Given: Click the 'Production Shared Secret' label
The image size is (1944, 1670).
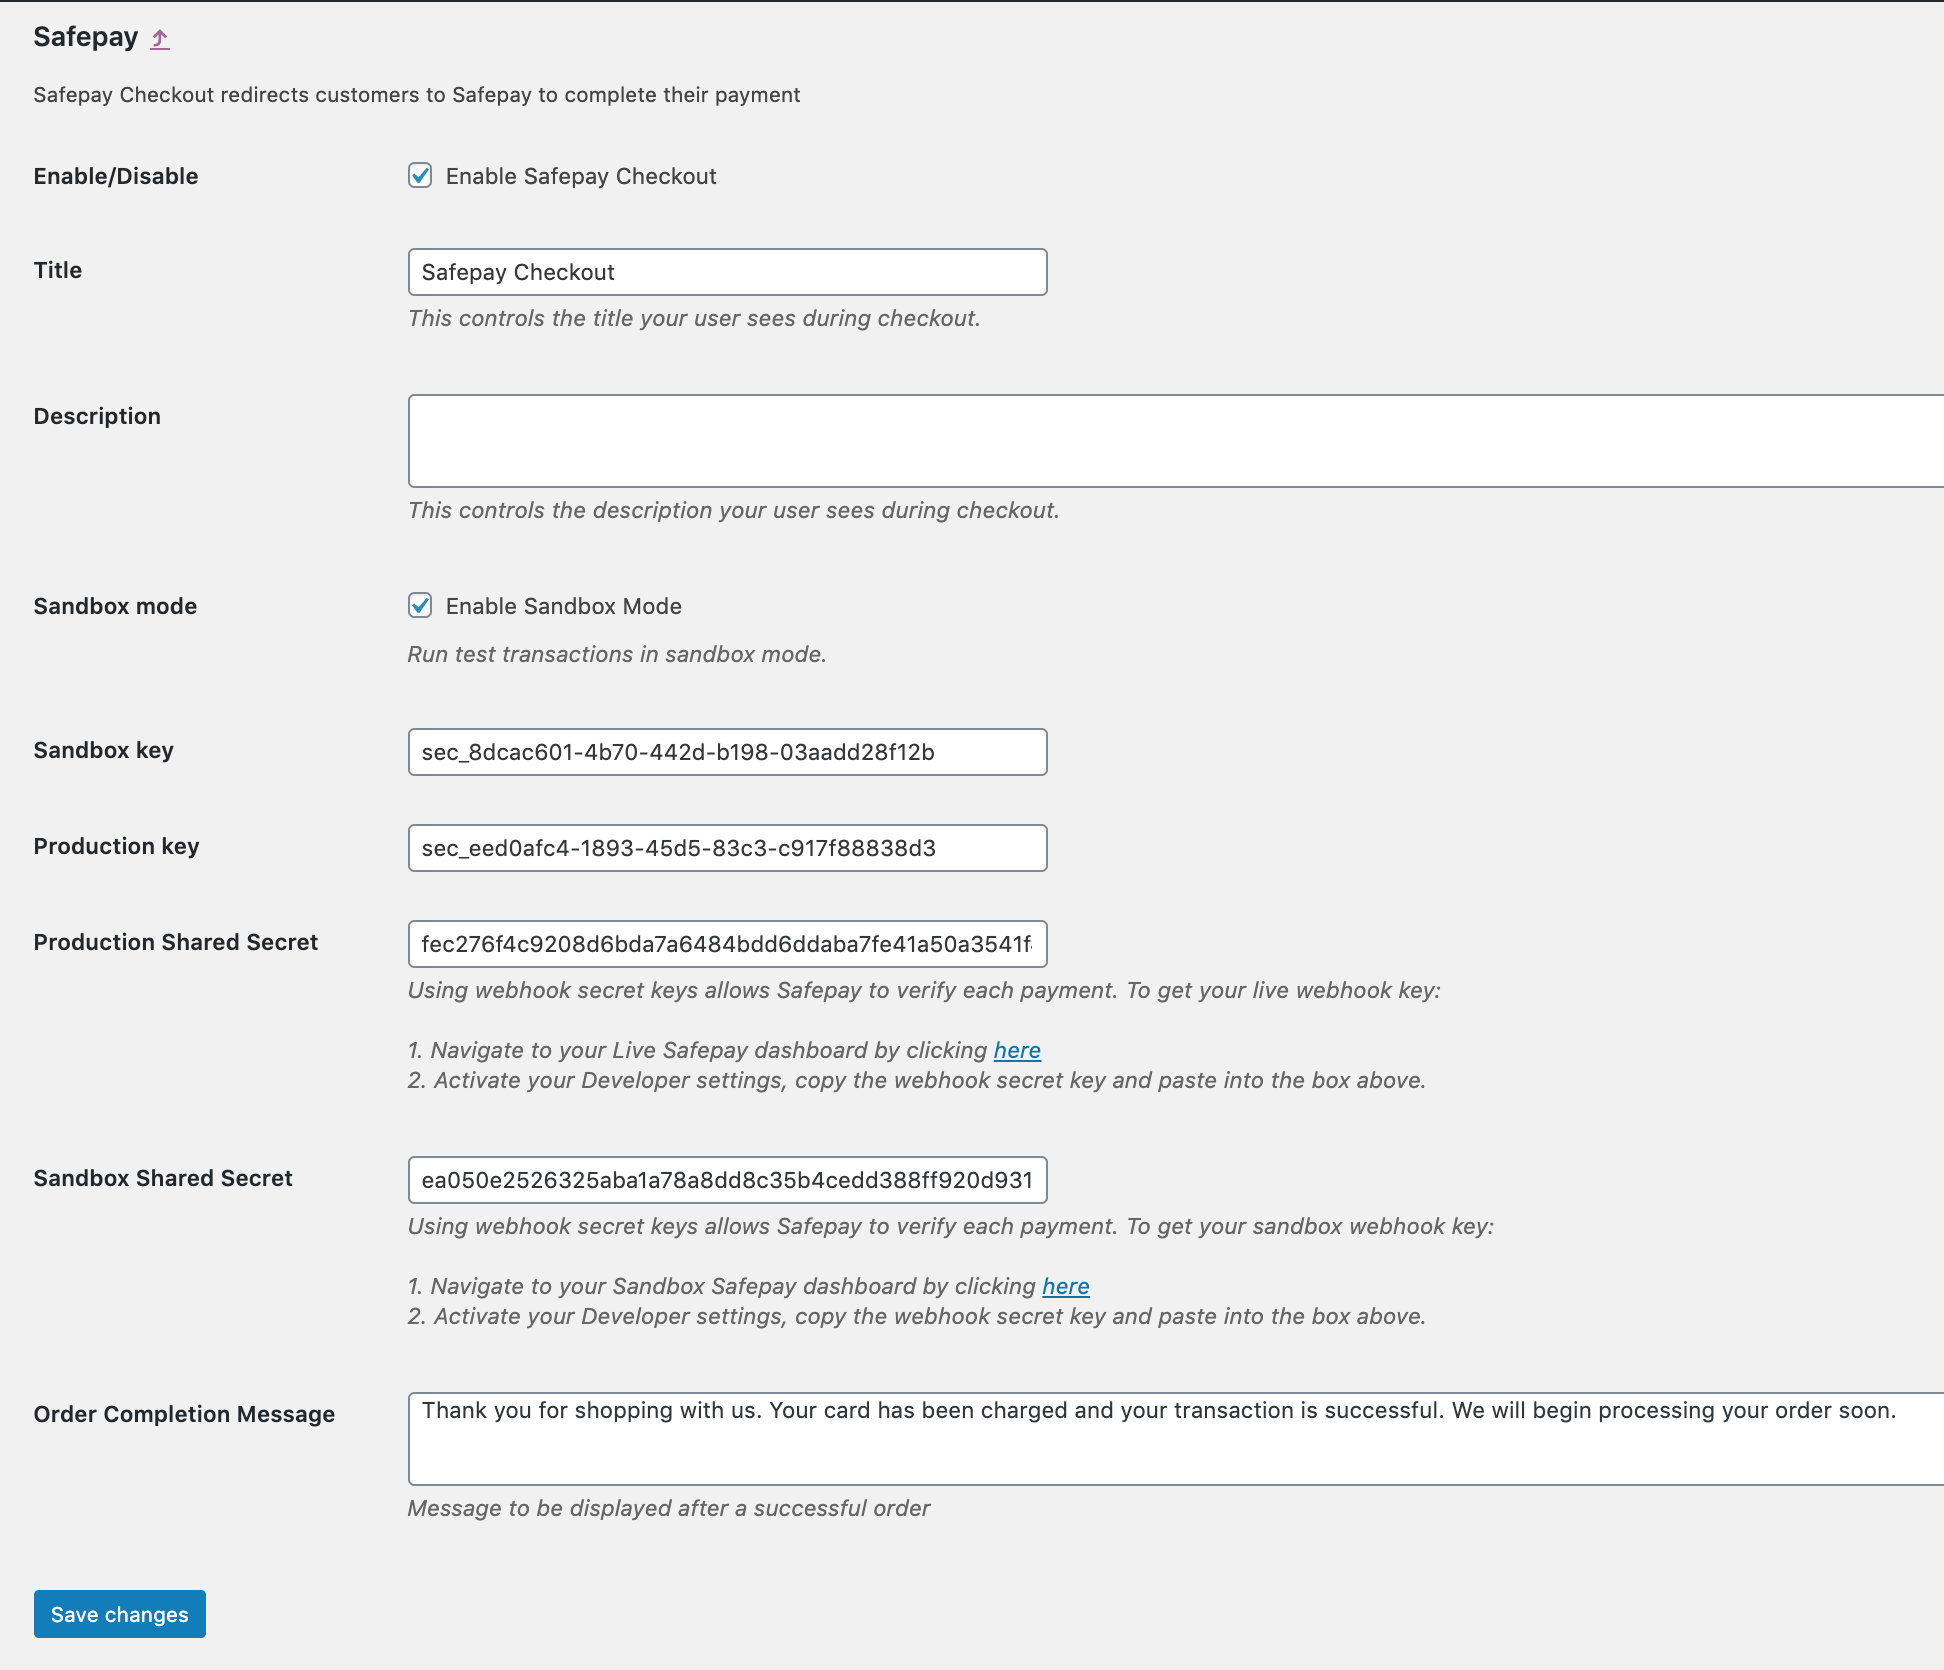Looking at the screenshot, I should pos(176,942).
